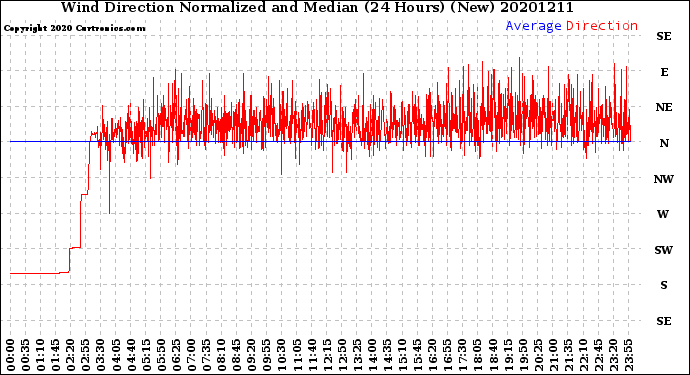Select the "01:10" time label
The width and height of the screenshot is (690, 375).
click(40, 355)
